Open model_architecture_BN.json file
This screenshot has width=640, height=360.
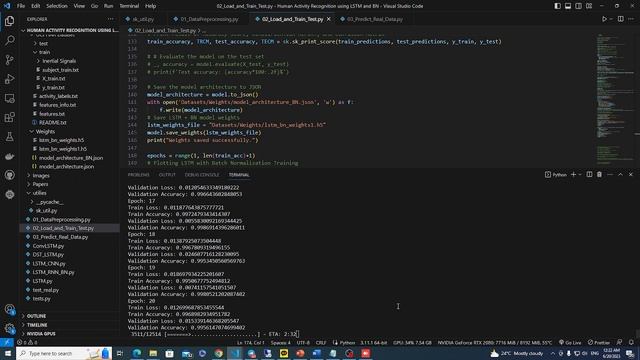[x=71, y=158]
